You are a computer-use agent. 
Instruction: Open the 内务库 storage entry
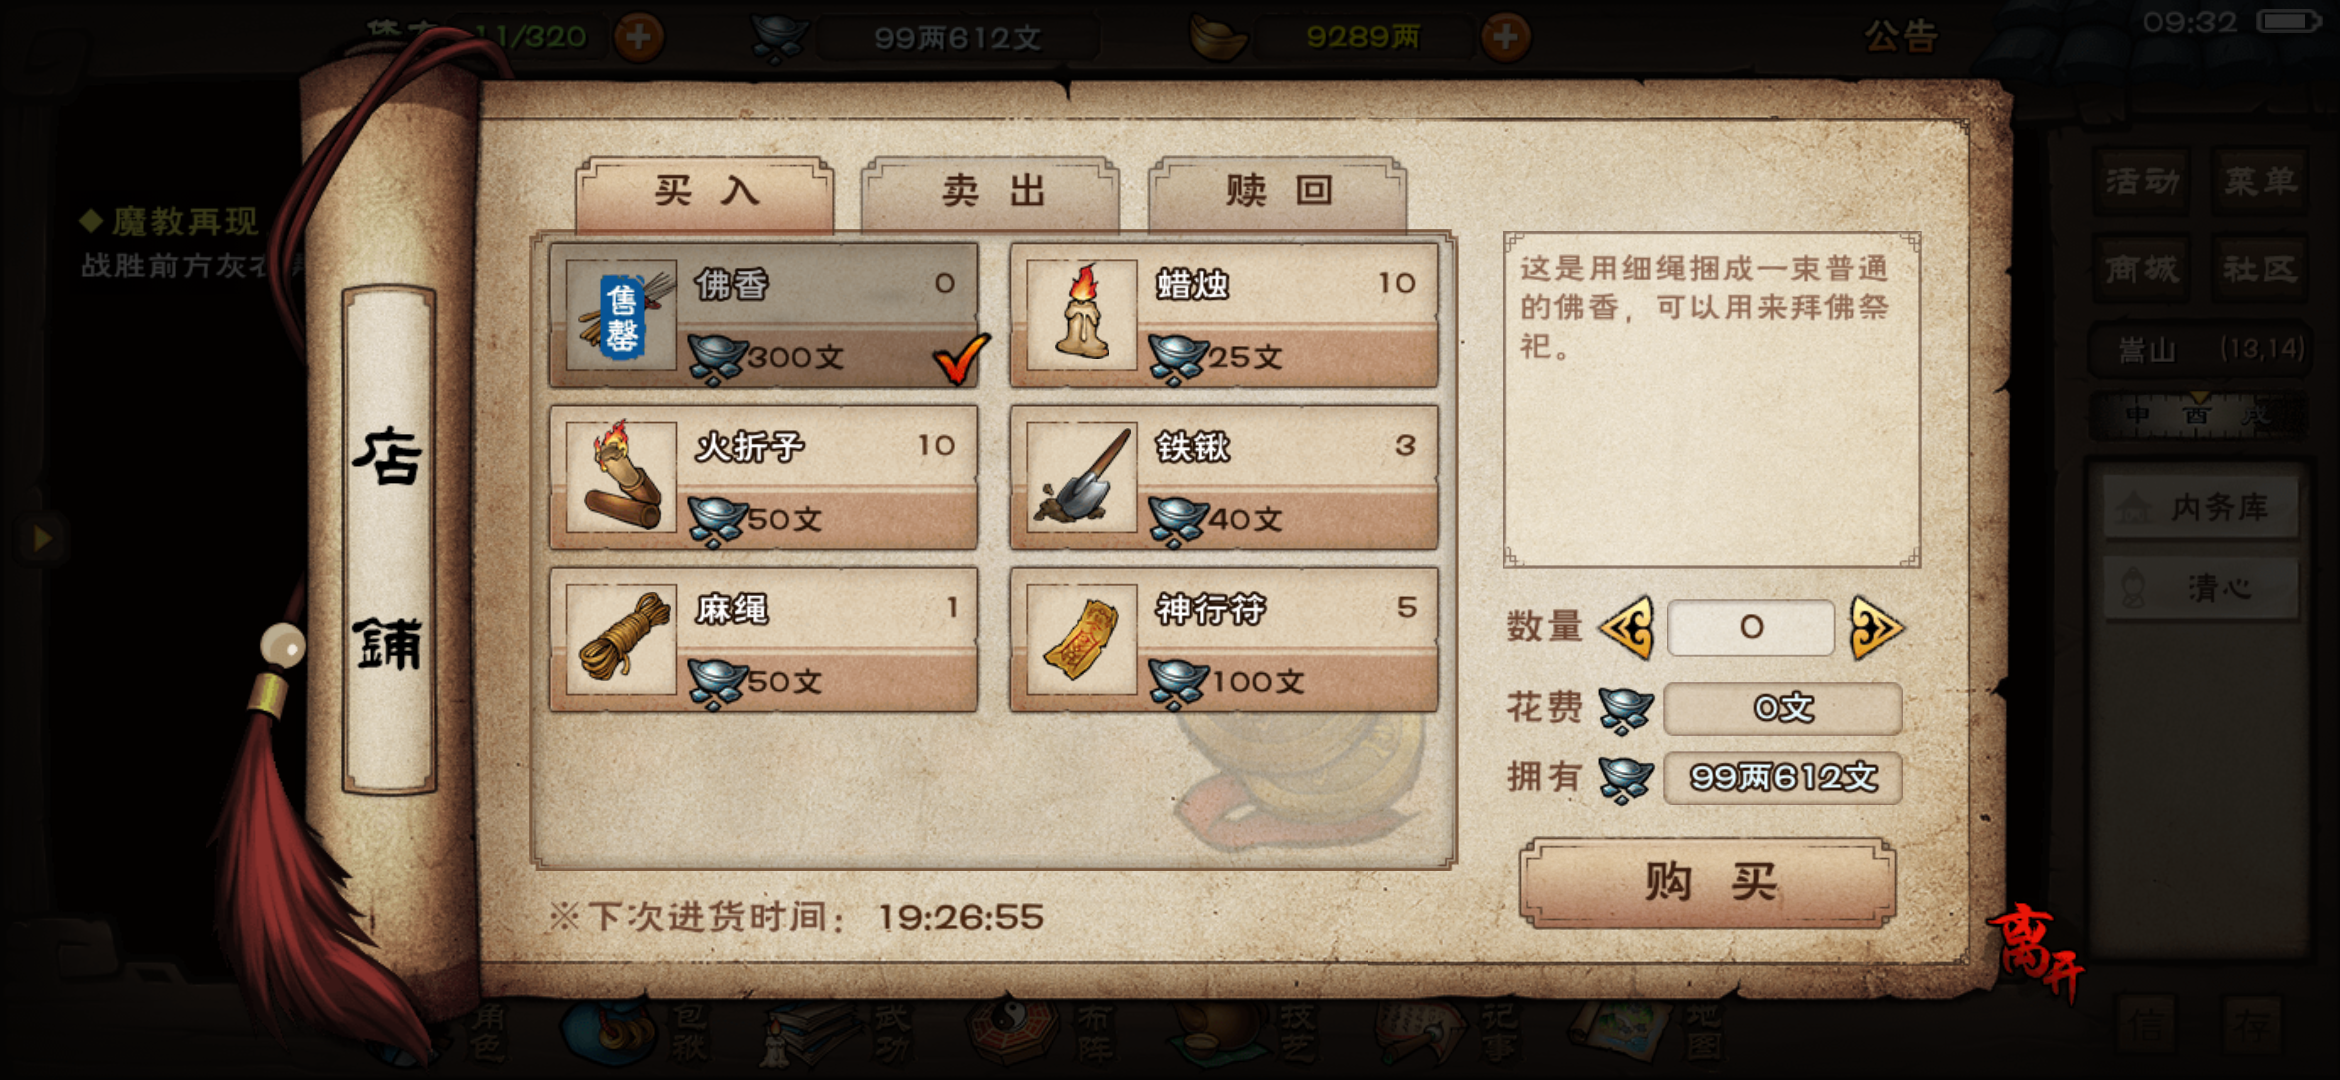click(x=2200, y=507)
